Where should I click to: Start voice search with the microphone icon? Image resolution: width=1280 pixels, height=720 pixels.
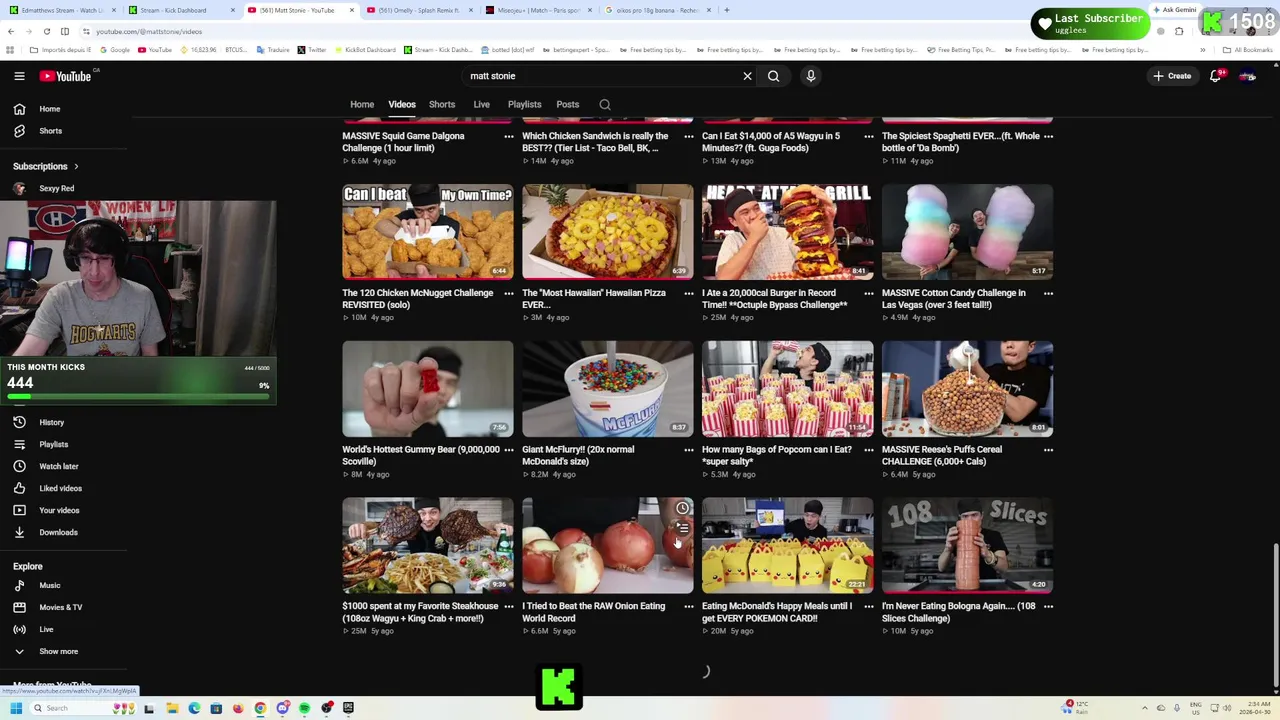(x=811, y=76)
